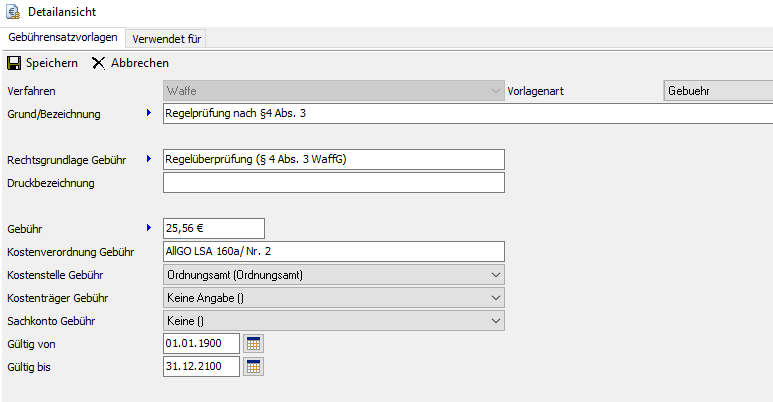This screenshot has width=773, height=402.
Task: Click the Kostenverordnung Gebühr text field
Action: click(333, 251)
